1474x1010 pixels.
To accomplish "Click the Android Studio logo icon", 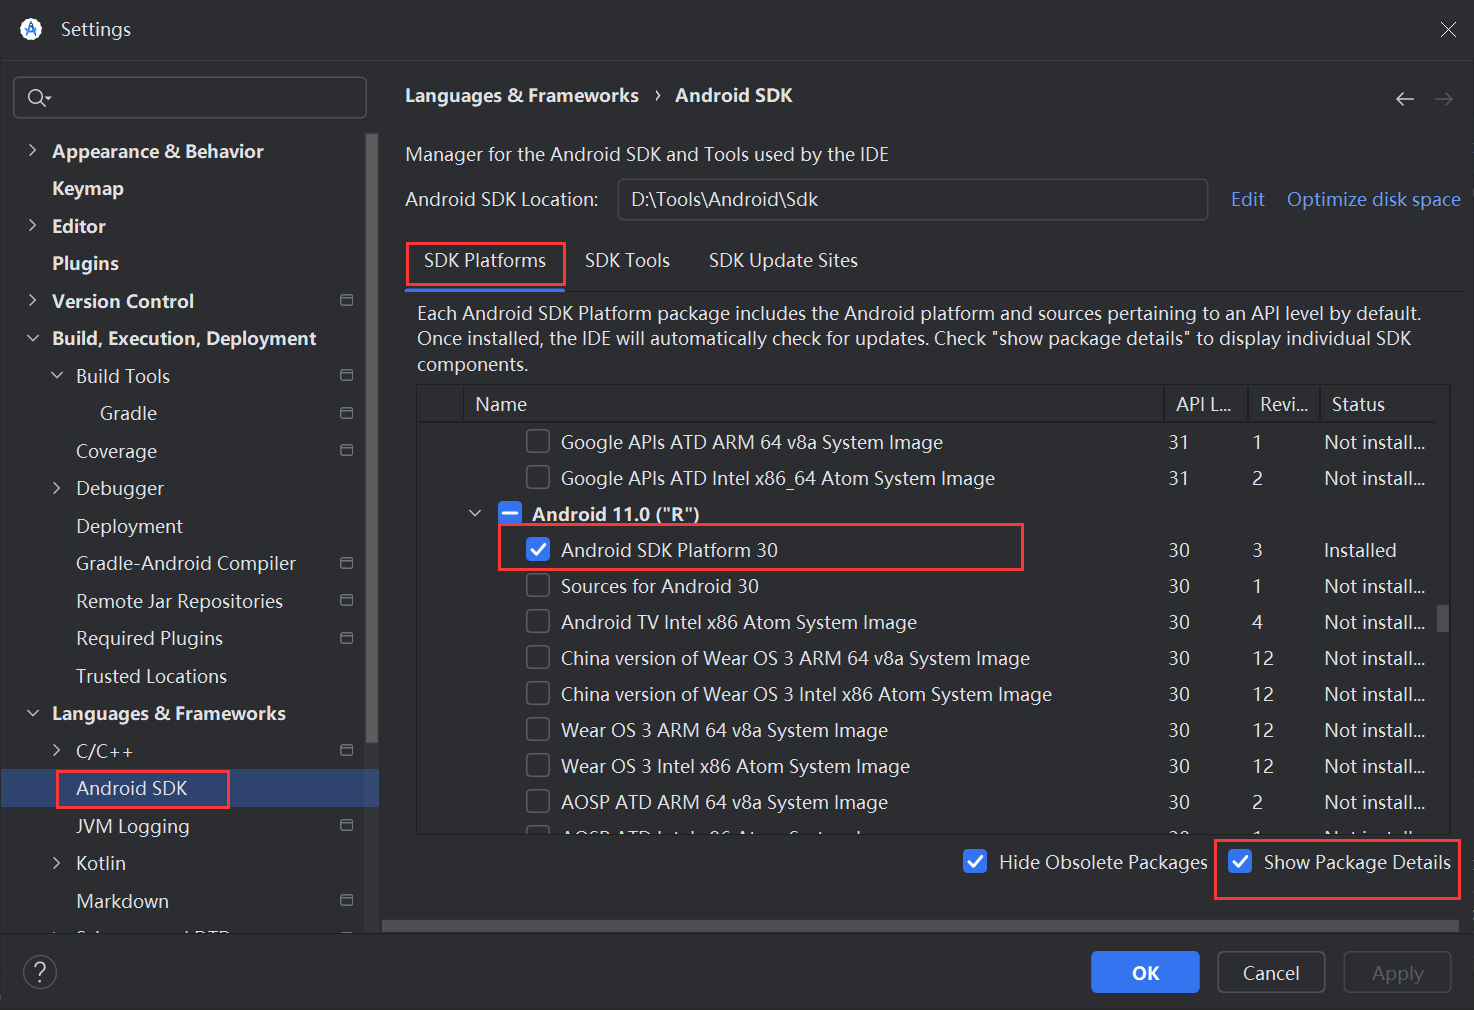I will [x=31, y=29].
